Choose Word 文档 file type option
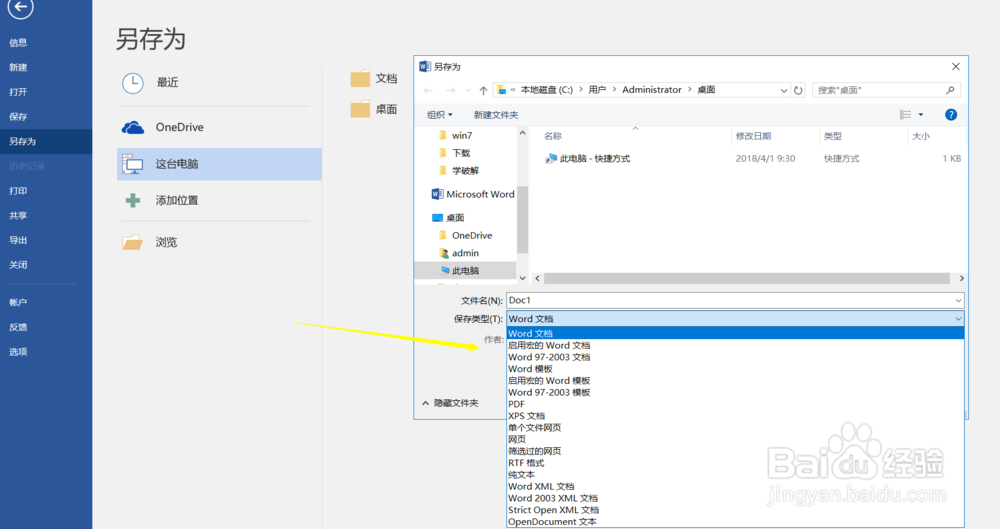 tap(735, 333)
